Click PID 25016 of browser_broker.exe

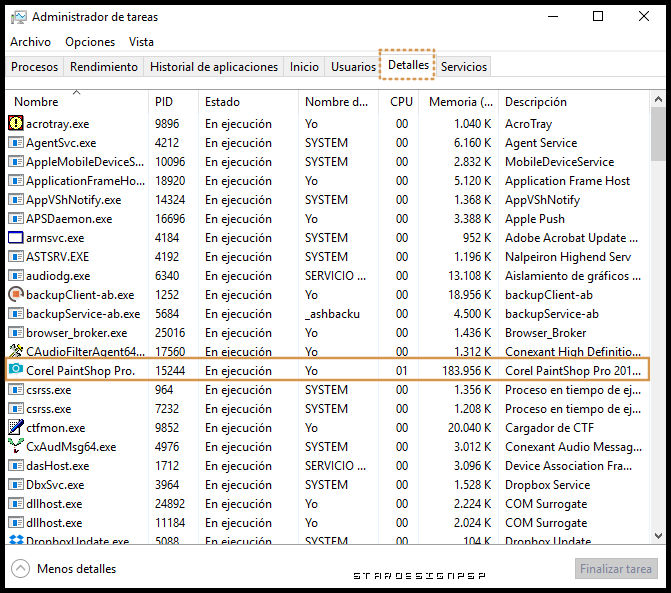[x=170, y=332]
